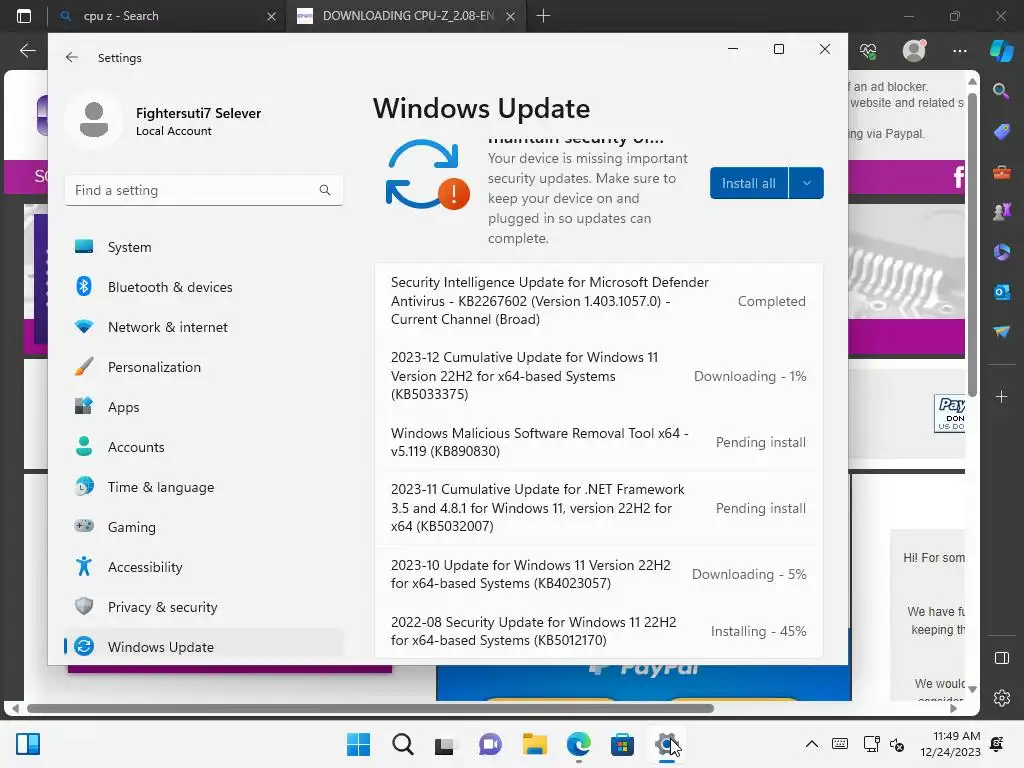Open Edge sidebar games chess icon

1001,212
